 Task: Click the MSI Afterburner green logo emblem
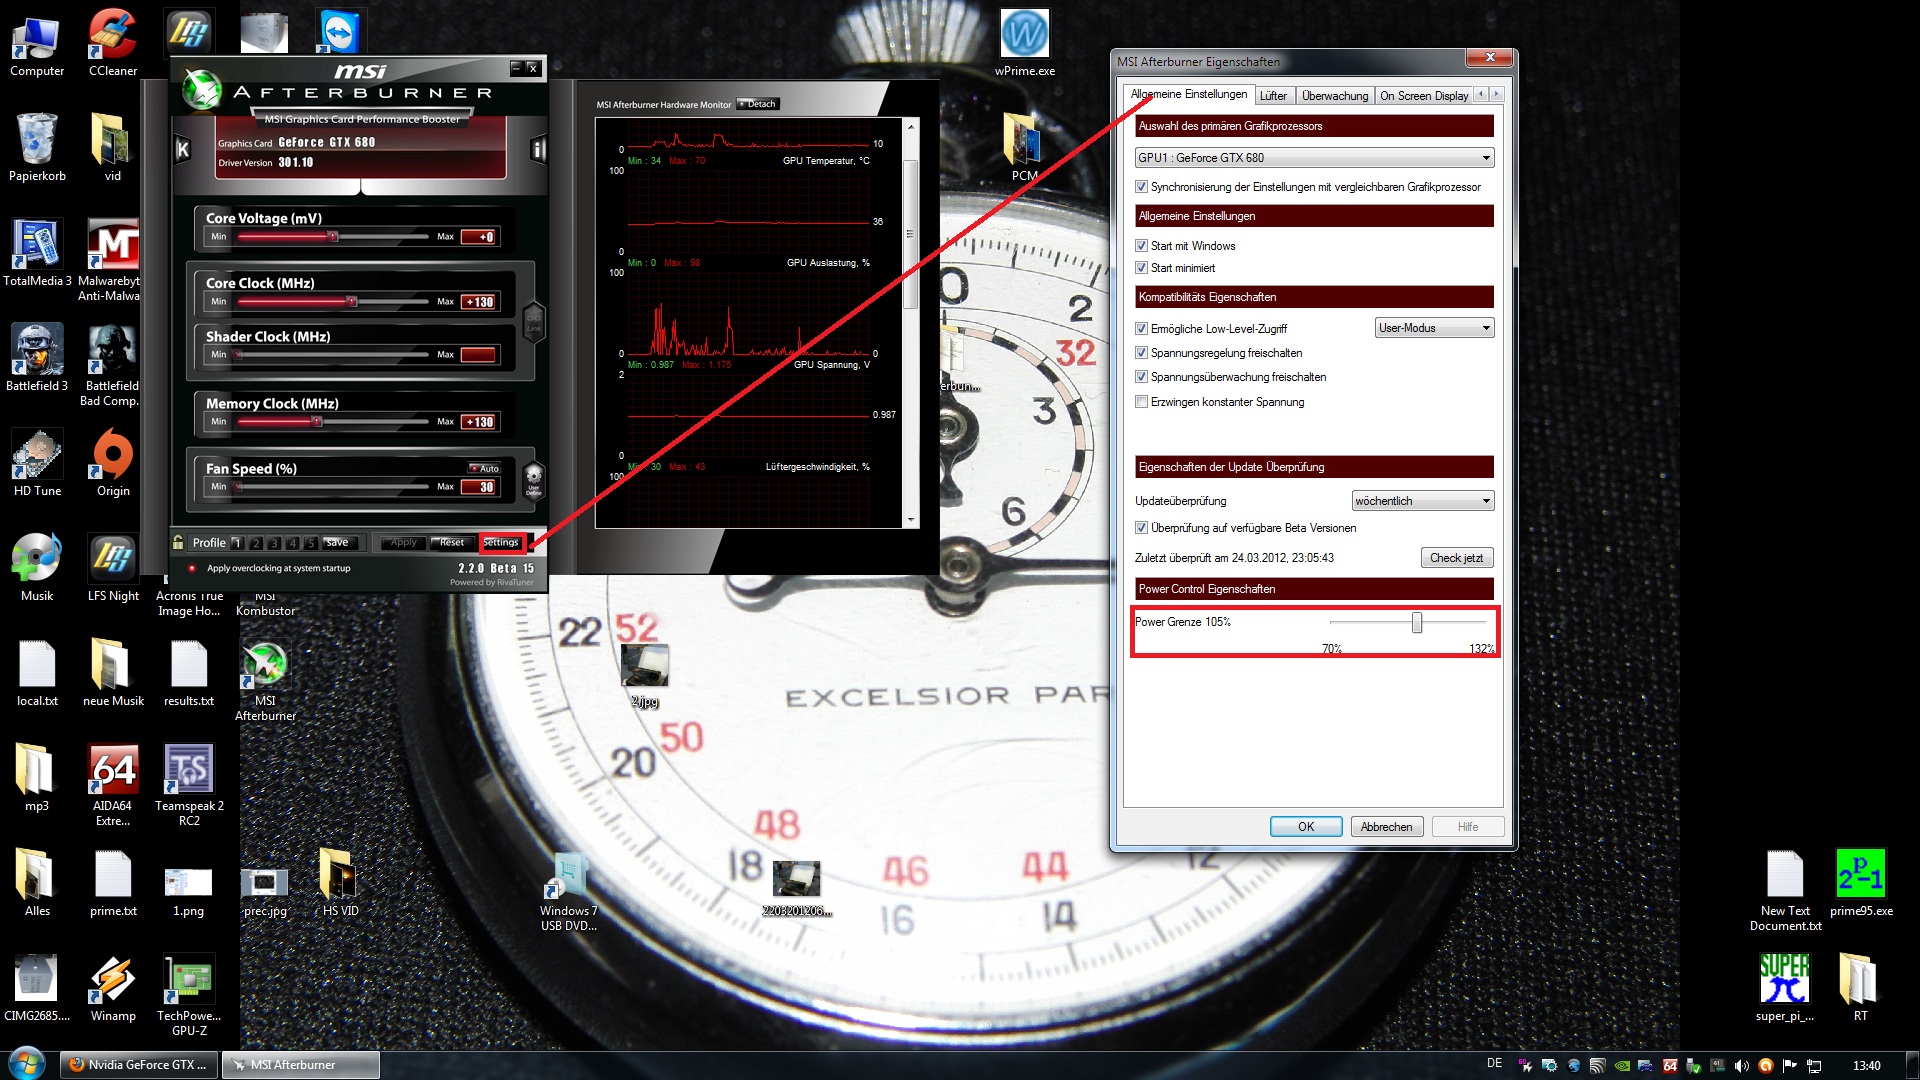[201, 89]
